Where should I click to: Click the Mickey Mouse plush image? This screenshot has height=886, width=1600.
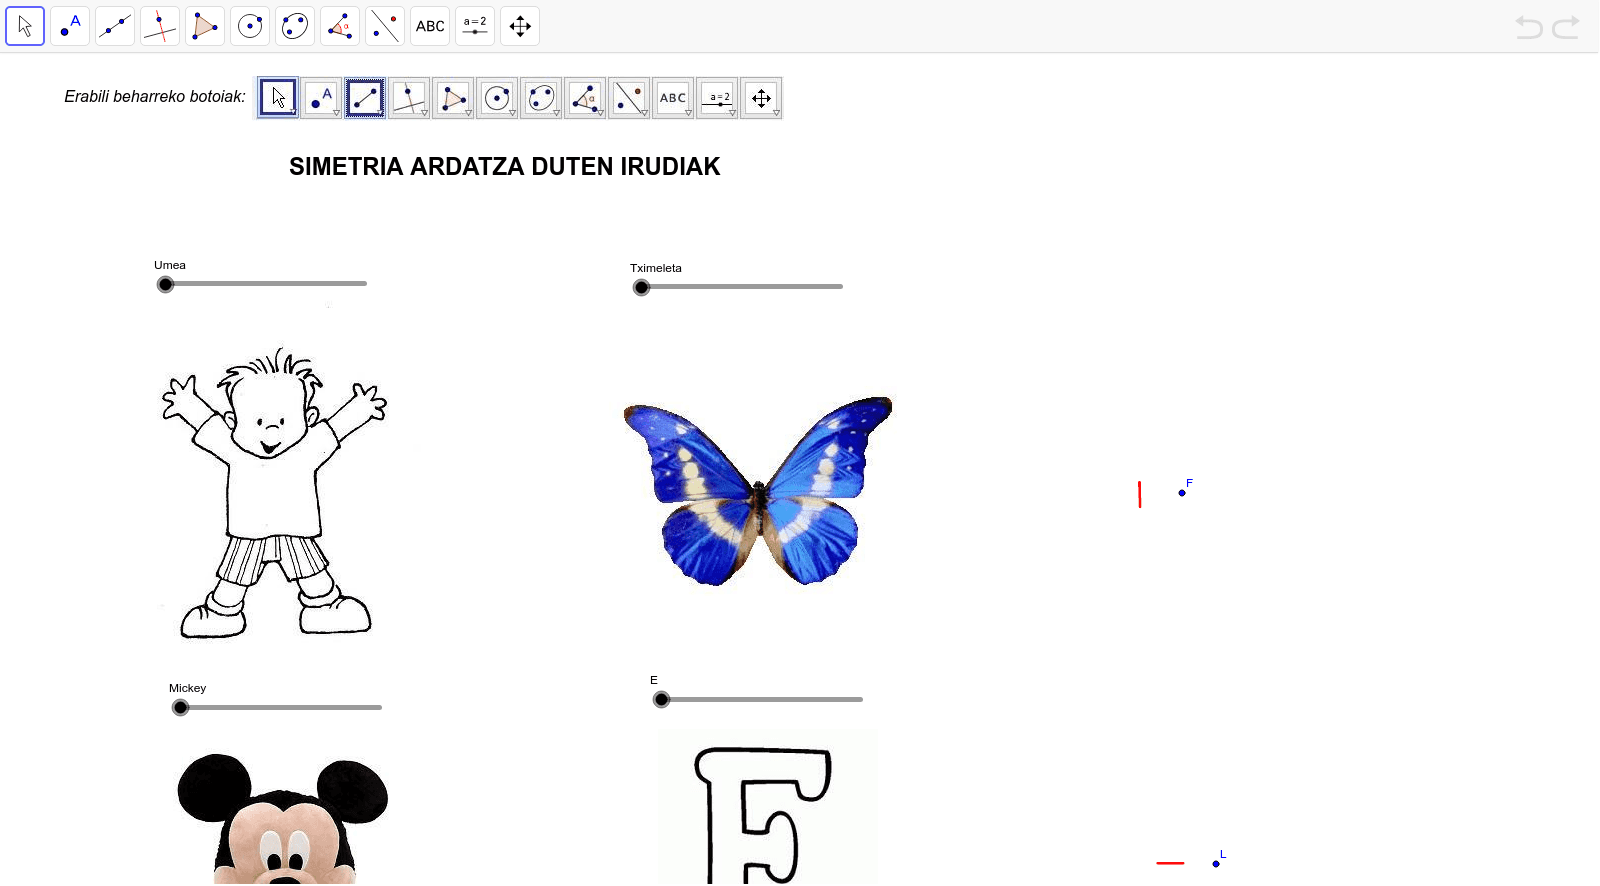click(283, 819)
